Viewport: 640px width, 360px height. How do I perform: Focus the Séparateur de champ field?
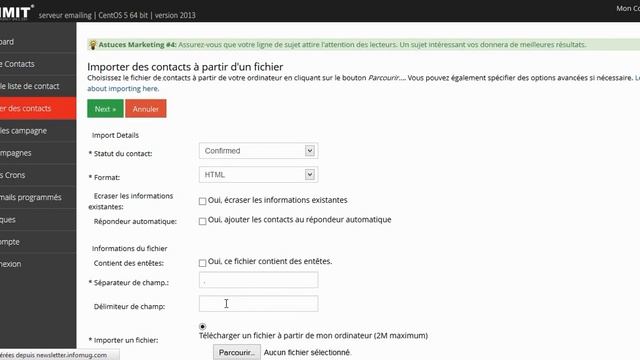click(x=258, y=280)
